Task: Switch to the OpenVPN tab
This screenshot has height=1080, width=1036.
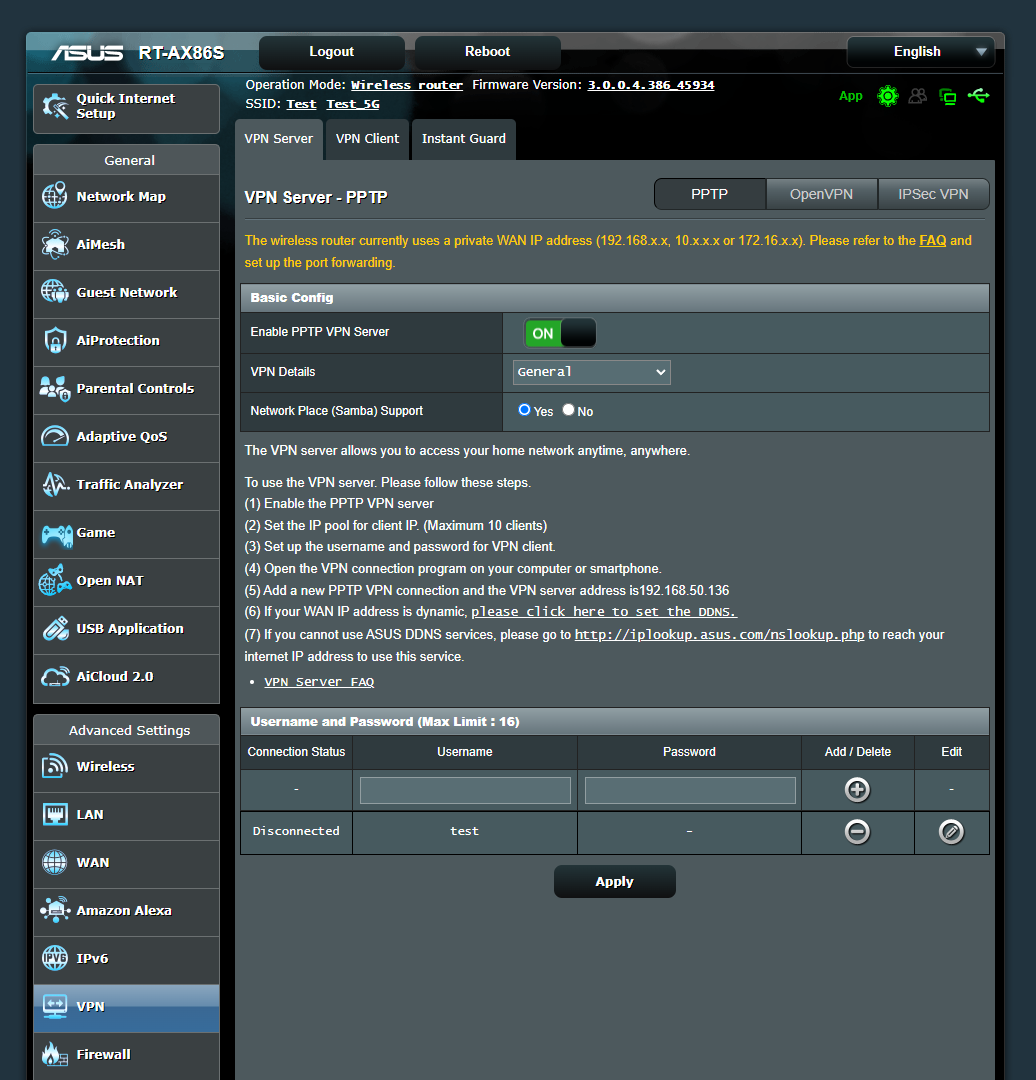Action: pos(821,194)
